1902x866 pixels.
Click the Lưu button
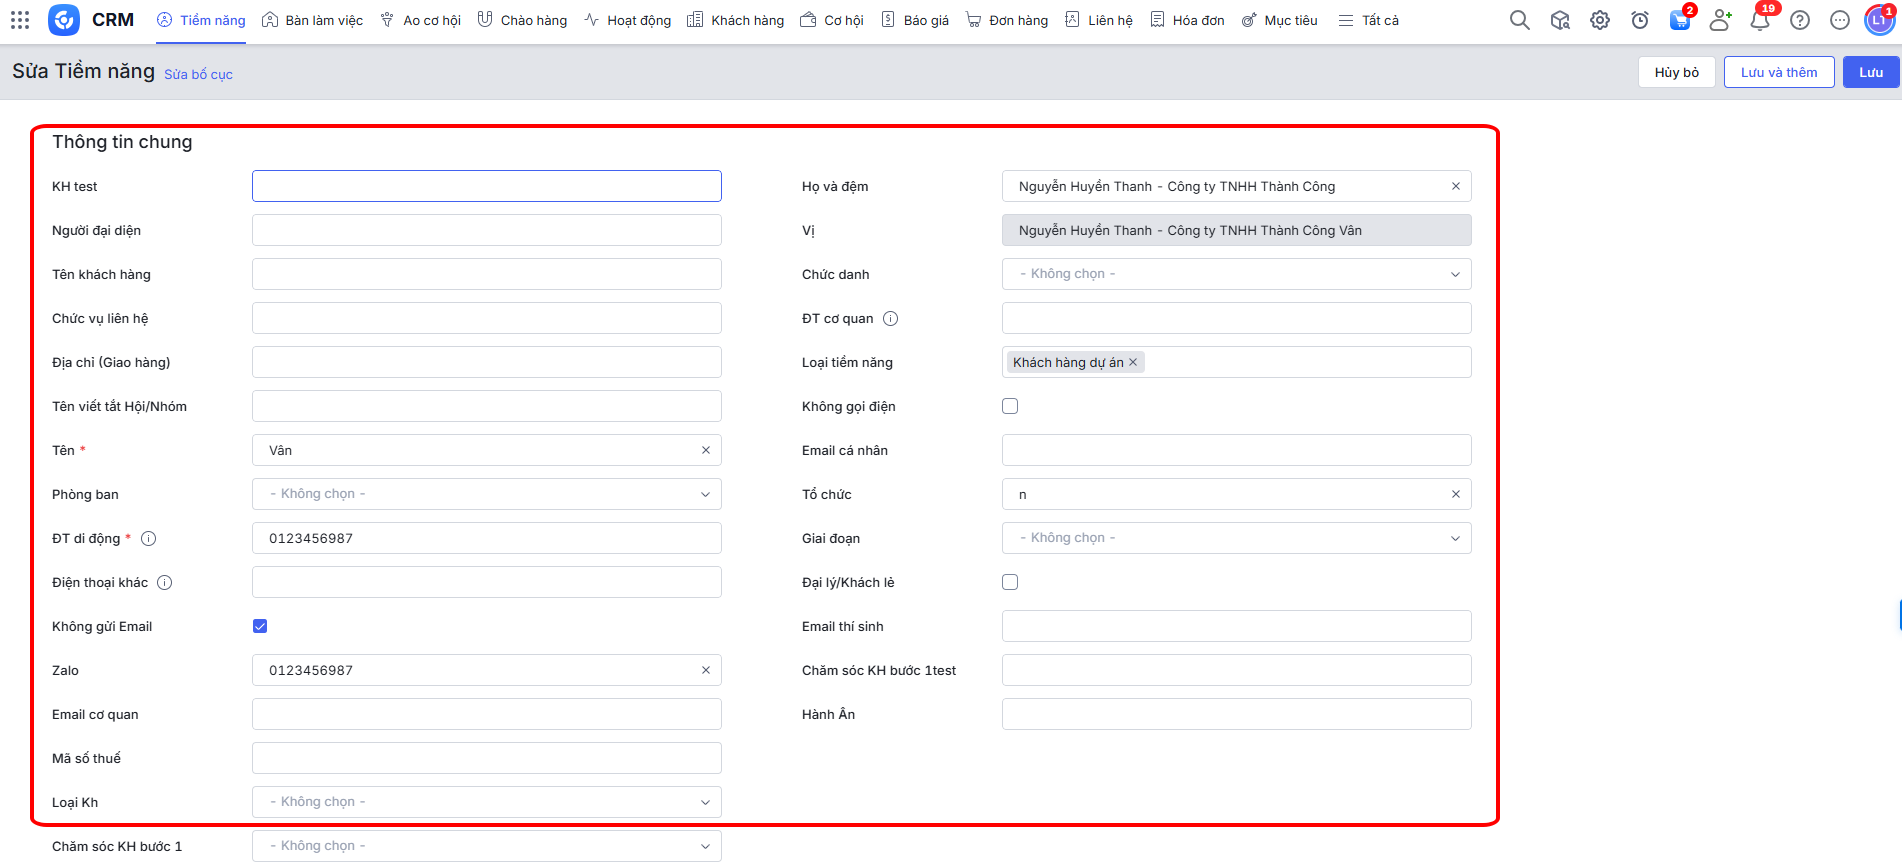pyautogui.click(x=1870, y=72)
